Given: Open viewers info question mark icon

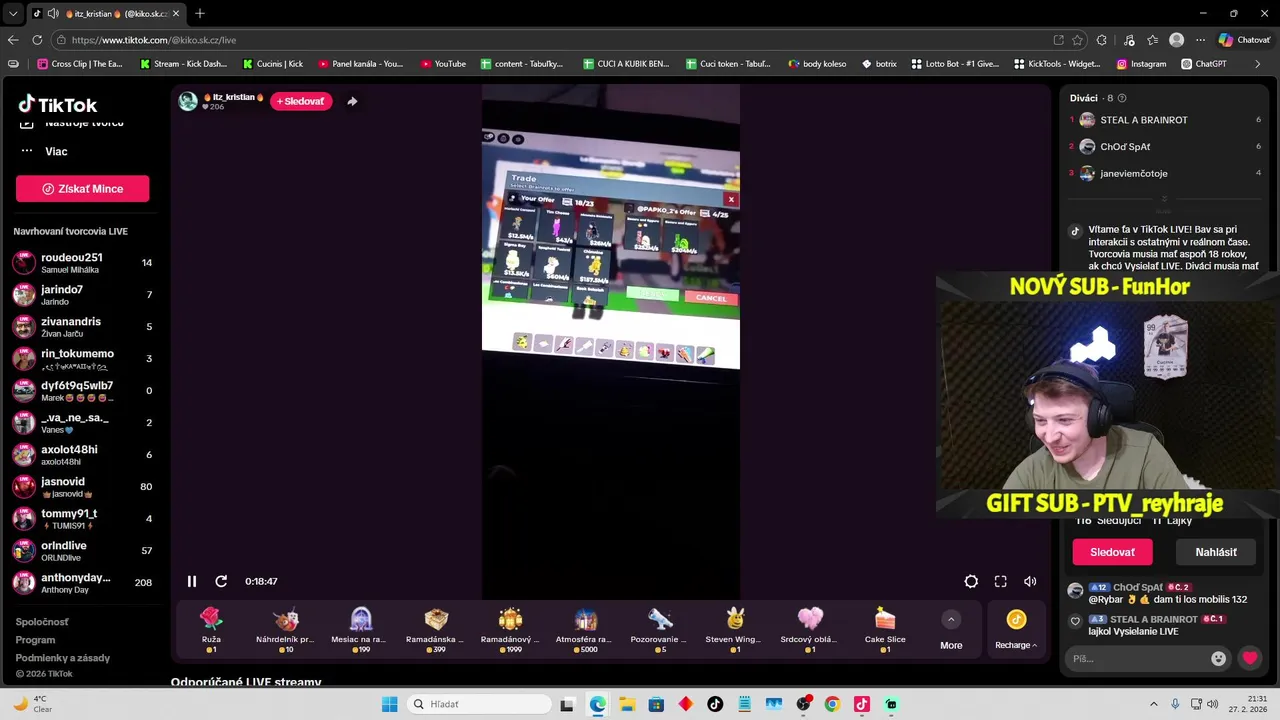Looking at the screenshot, I should 1122,98.
